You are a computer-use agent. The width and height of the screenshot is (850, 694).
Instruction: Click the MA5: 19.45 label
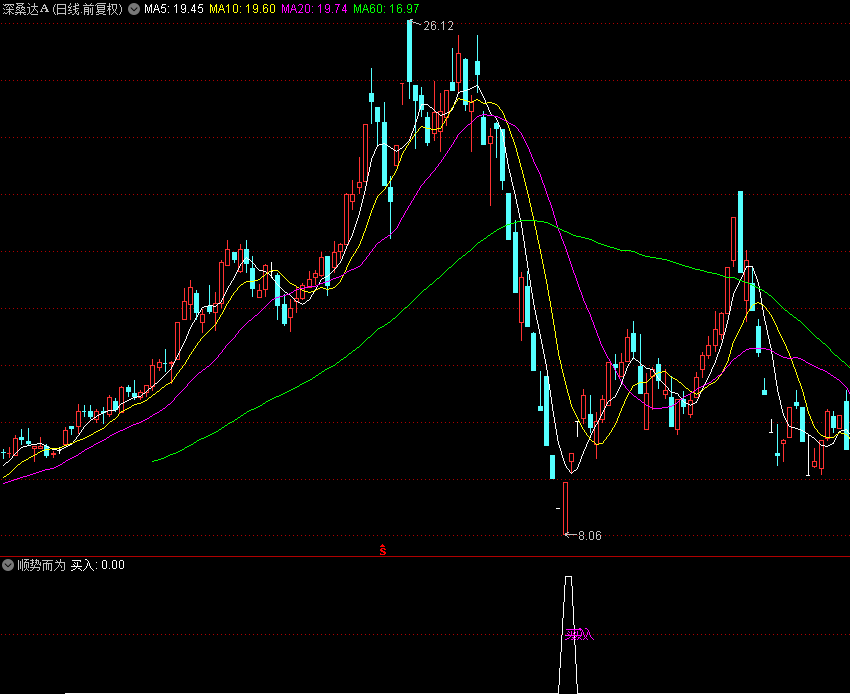(173, 9)
